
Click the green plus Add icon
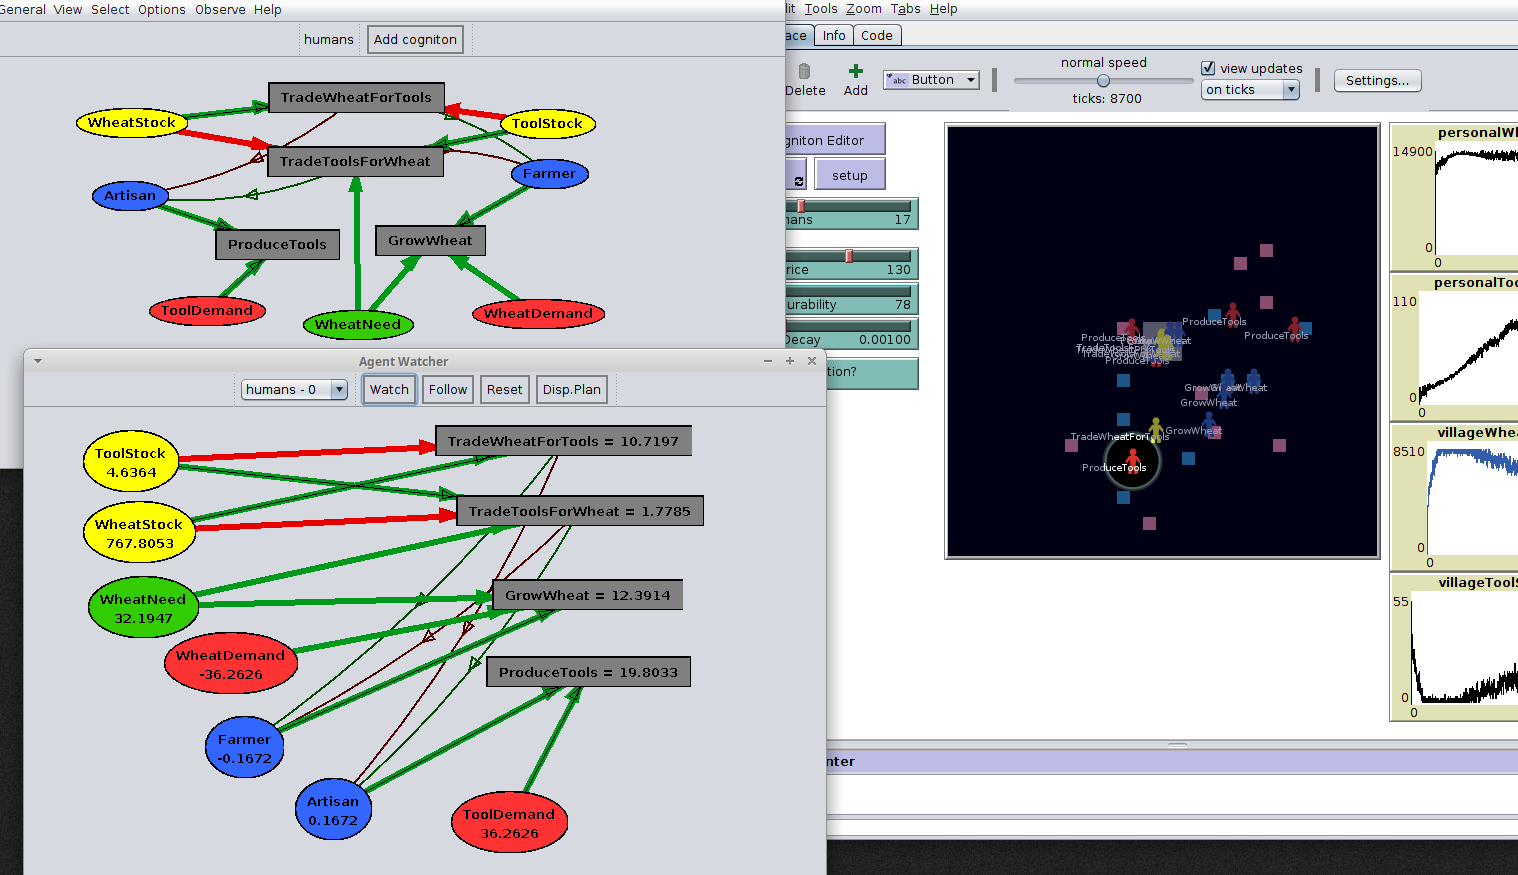[855, 71]
